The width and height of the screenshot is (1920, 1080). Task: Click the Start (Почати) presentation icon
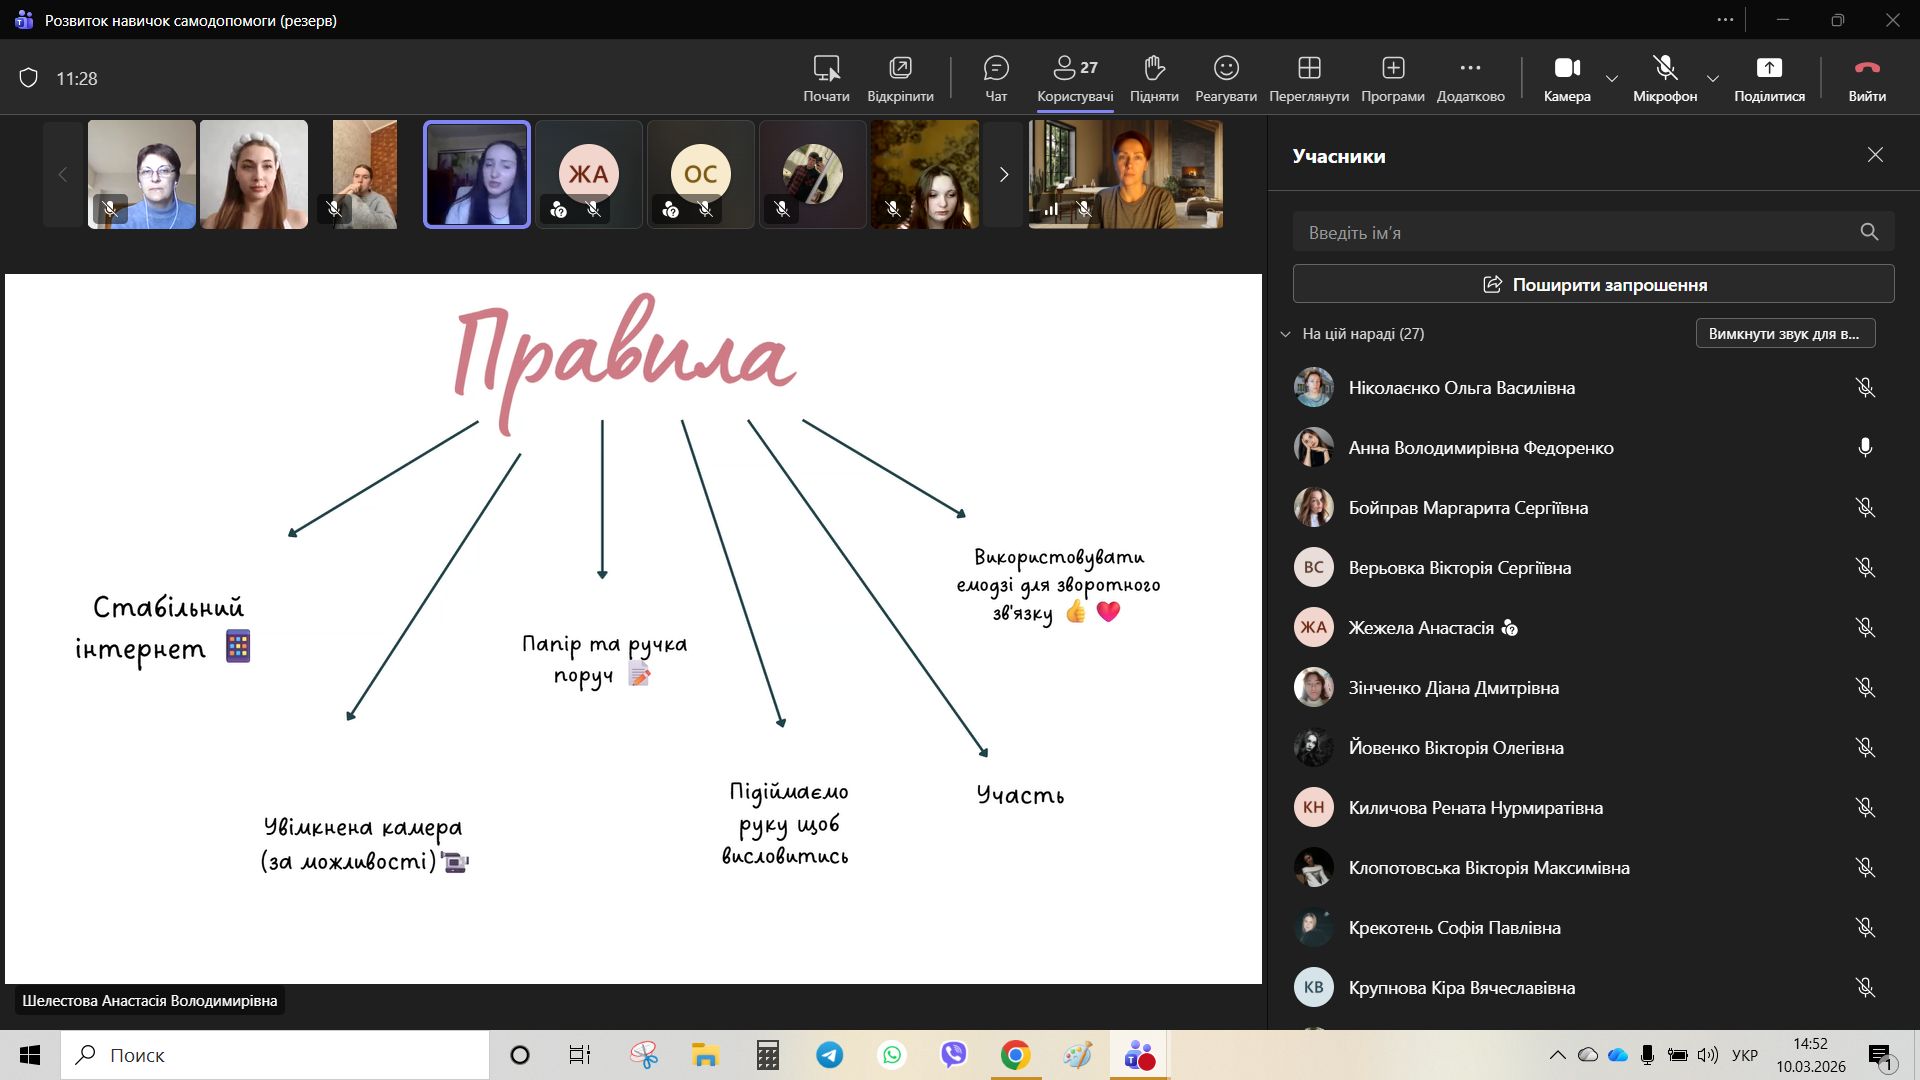[x=826, y=68]
